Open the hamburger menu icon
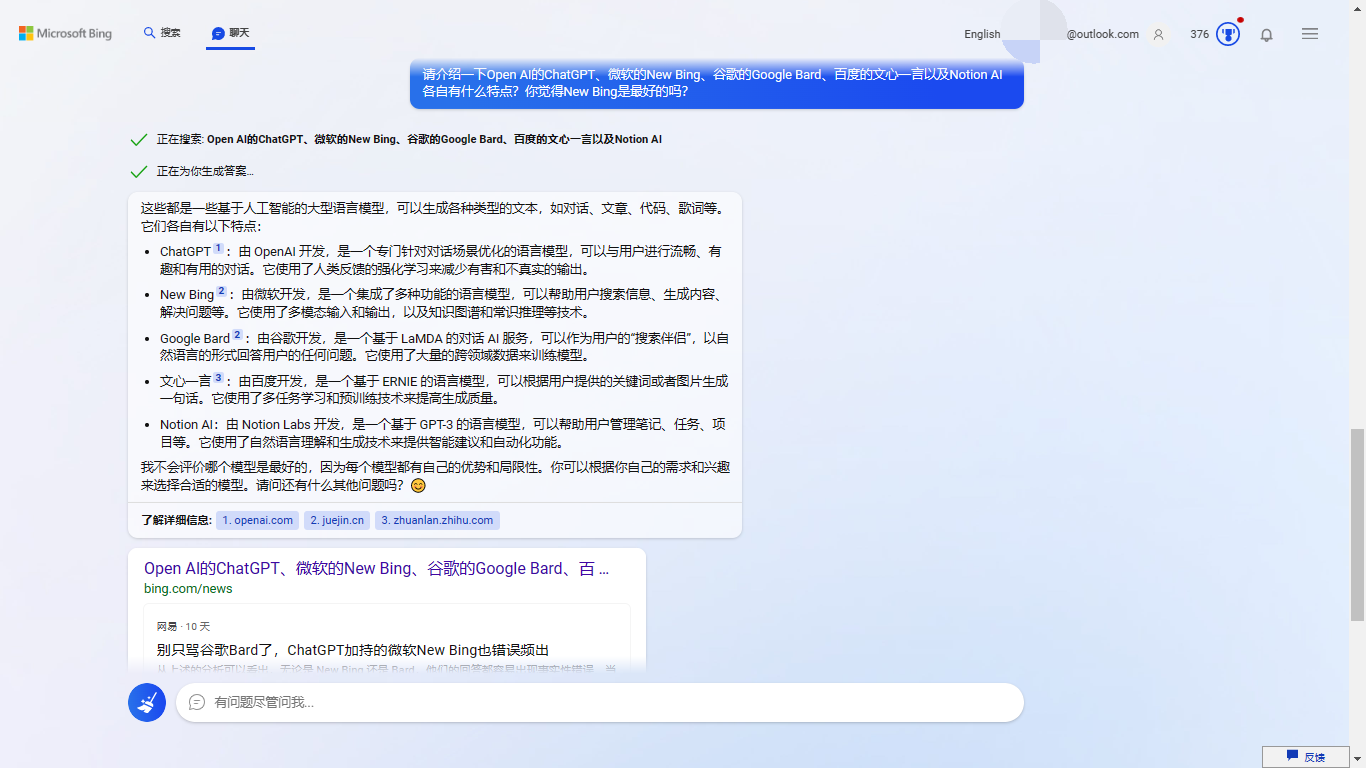 (1310, 34)
